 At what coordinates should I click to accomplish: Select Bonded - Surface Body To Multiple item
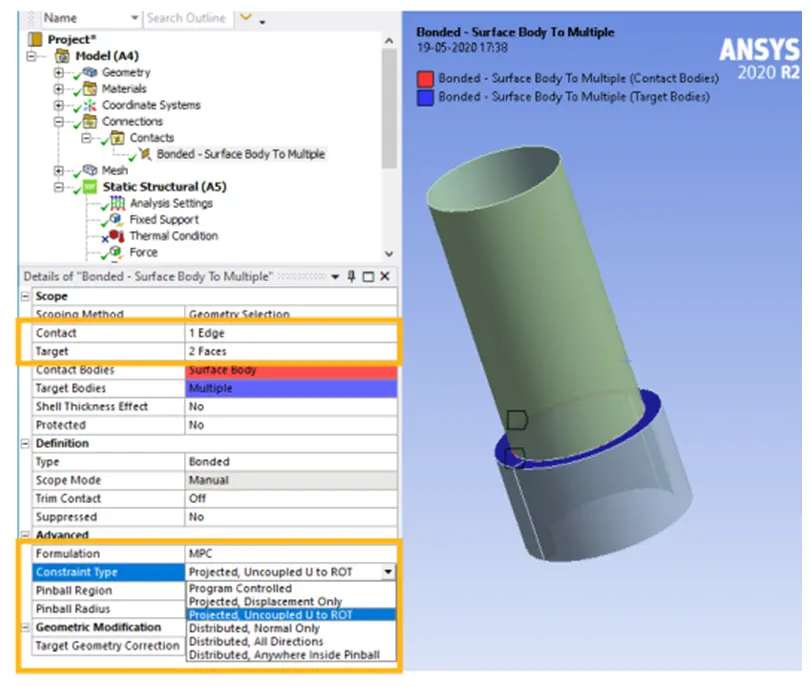point(241,154)
